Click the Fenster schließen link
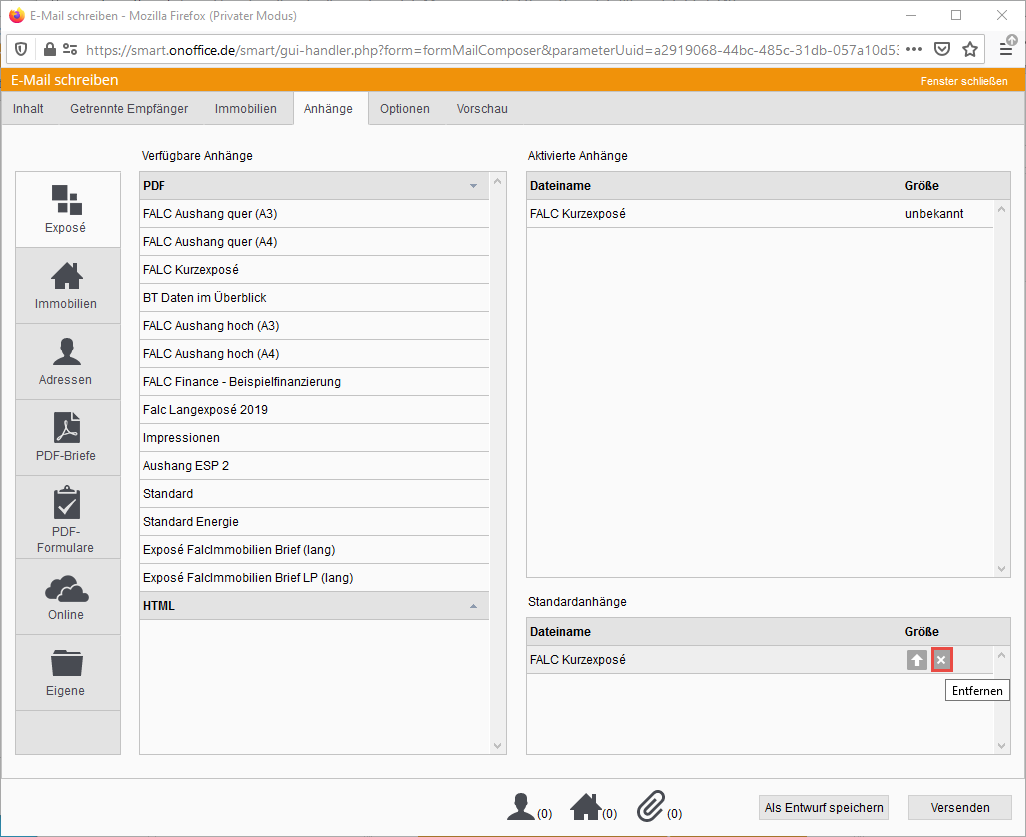This screenshot has width=1026, height=837. coord(963,81)
